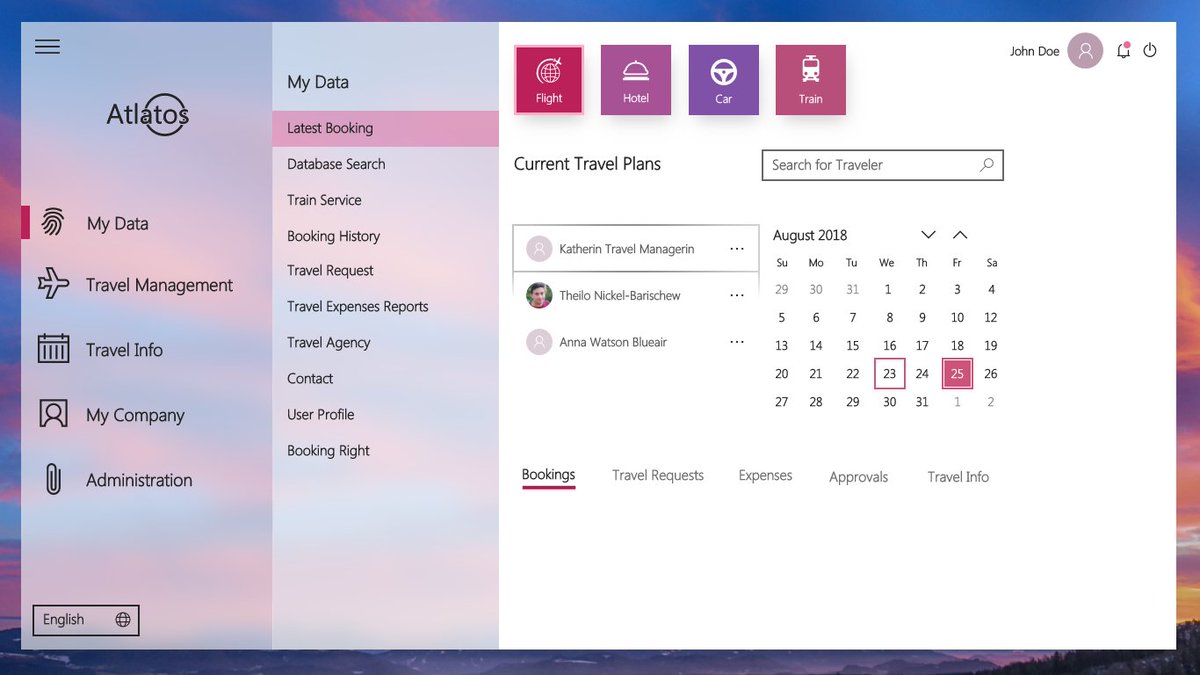1200x675 pixels.
Task: Click Travel Info sidebar label
Action: pyautogui.click(x=124, y=350)
